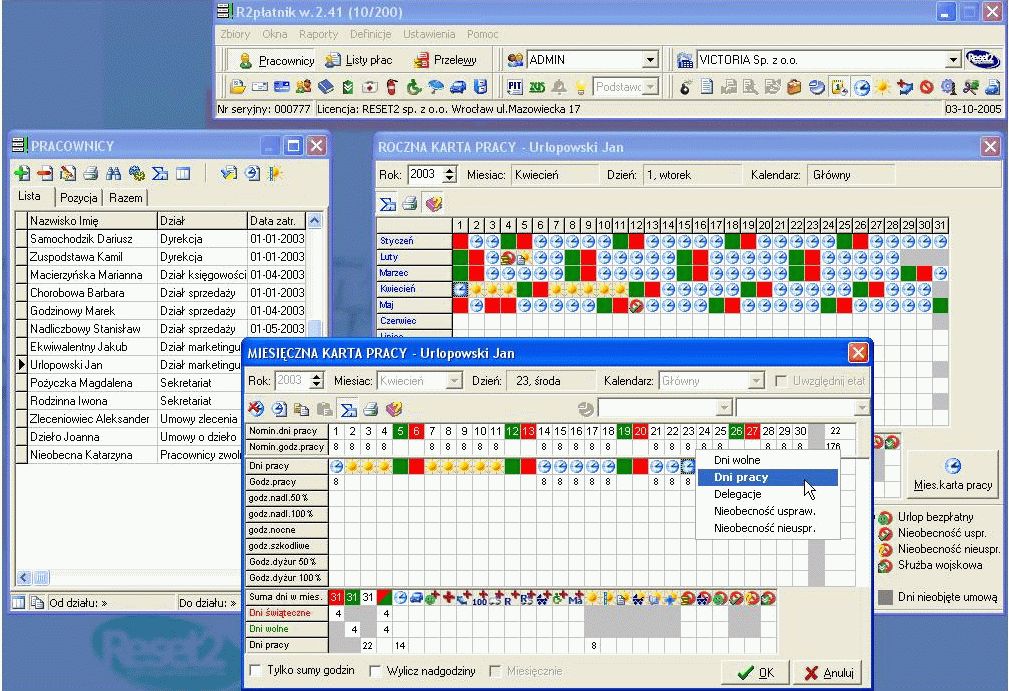Delete an employee with the red minus icon
Screen dimensions: 1009x691
coord(45,173)
